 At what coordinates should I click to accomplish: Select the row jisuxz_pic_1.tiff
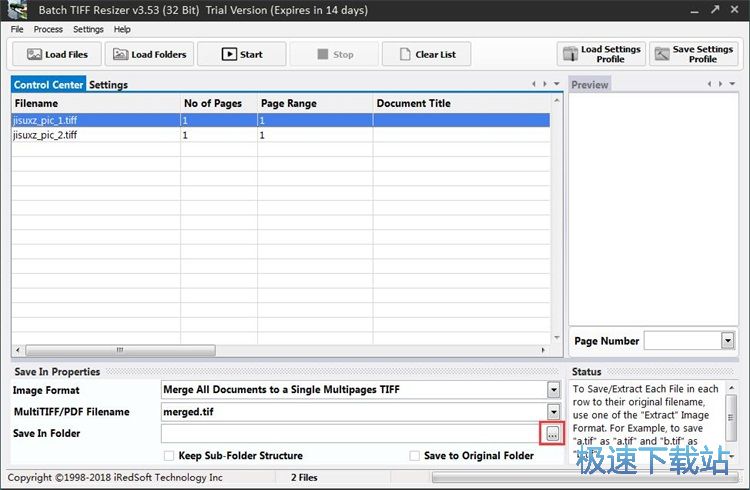[x=281, y=120]
